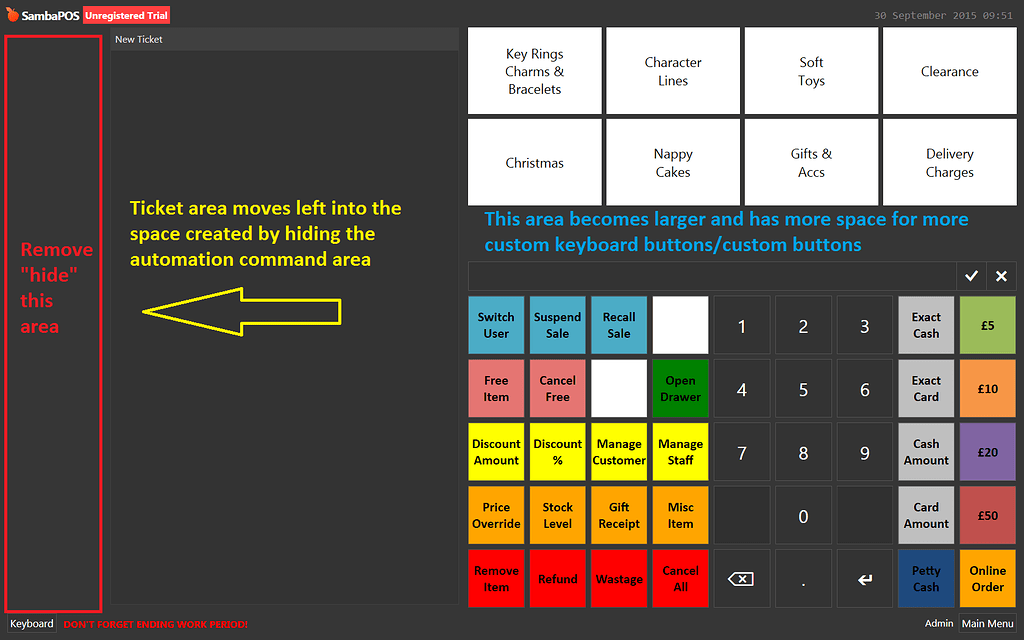Open the Clearance category
Screen dimensions: 1024x640
(x=948, y=70)
